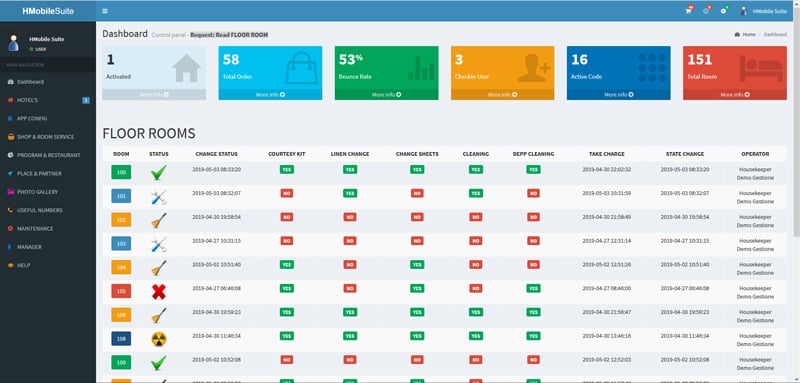This screenshot has height=383, width=800.
Task: Click the HMobileSuite logo
Action: click(48, 11)
